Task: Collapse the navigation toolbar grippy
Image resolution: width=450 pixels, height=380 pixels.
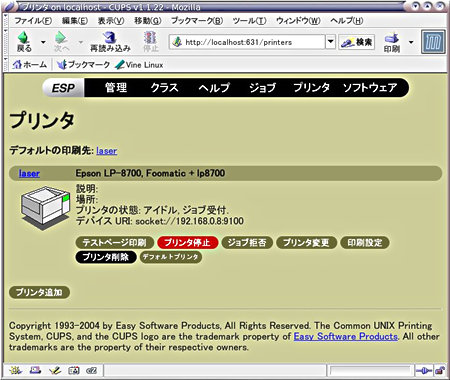Action: coord(6,42)
